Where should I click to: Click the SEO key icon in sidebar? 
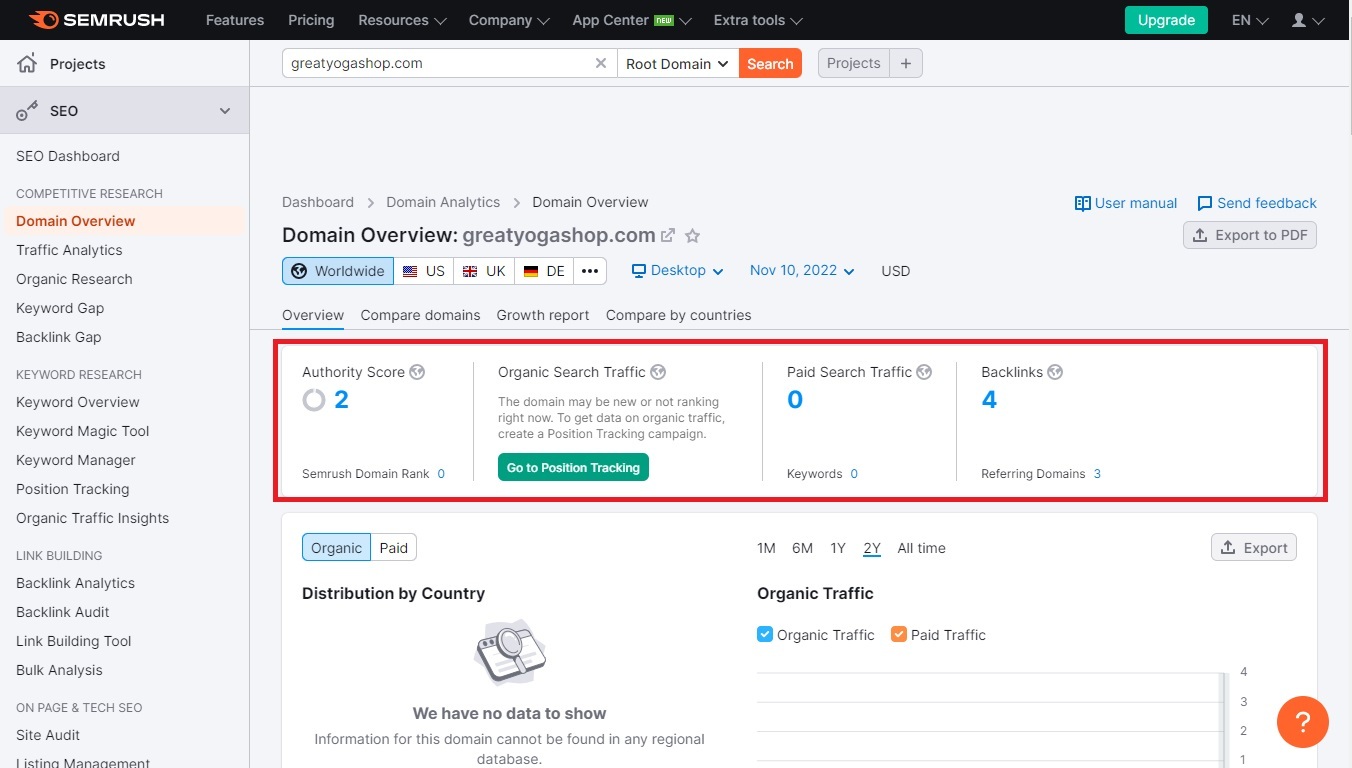point(27,111)
